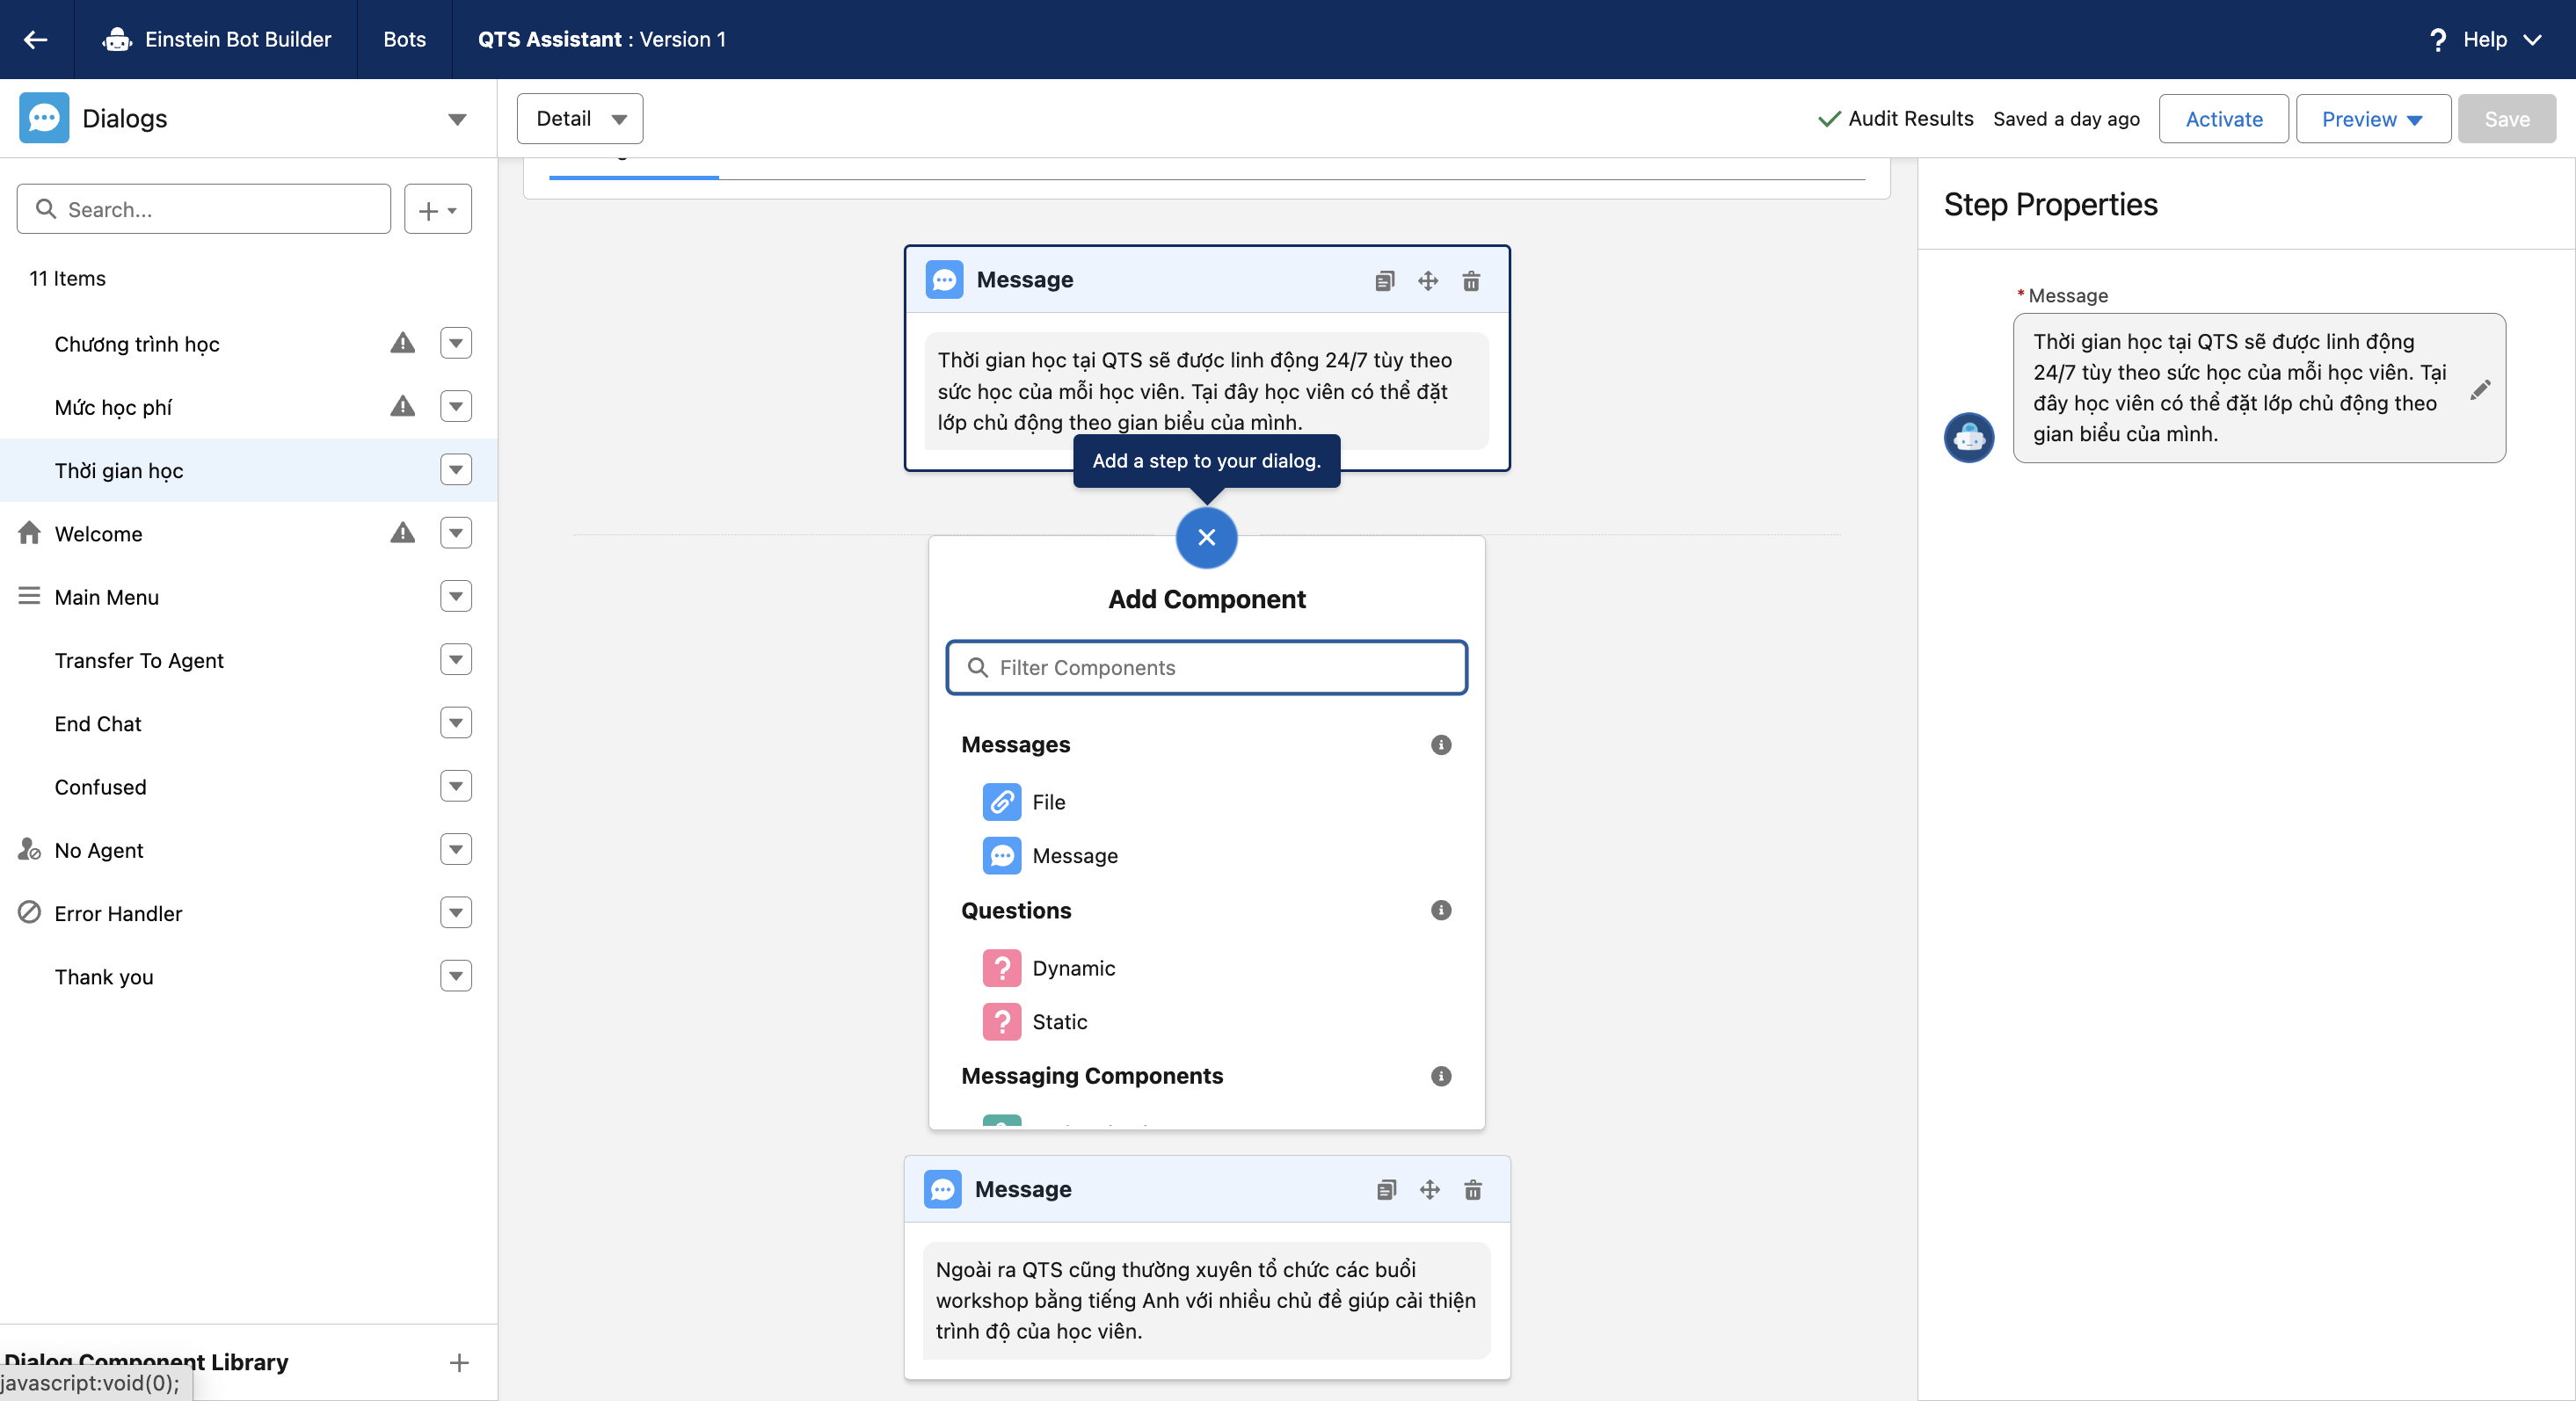Open the Help menu

point(2485,39)
